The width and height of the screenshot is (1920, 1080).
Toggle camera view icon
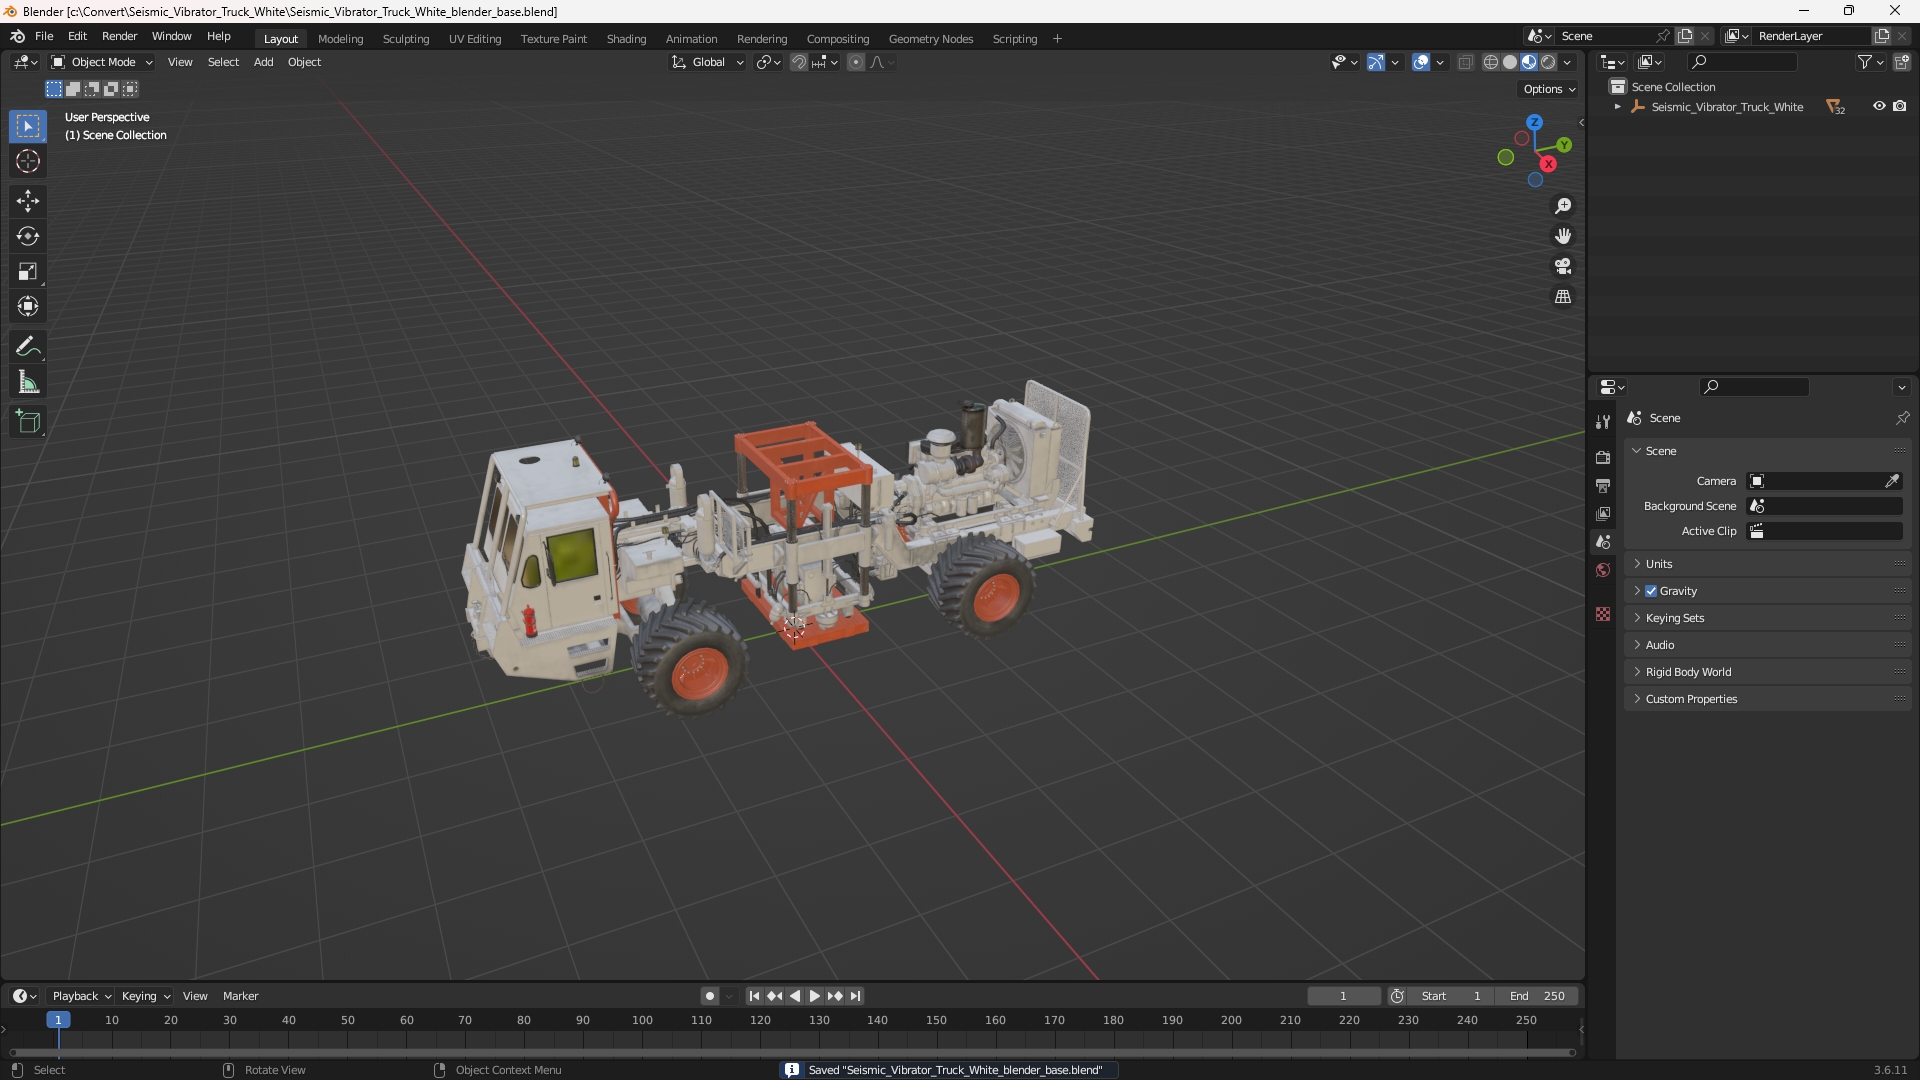pos(1563,266)
